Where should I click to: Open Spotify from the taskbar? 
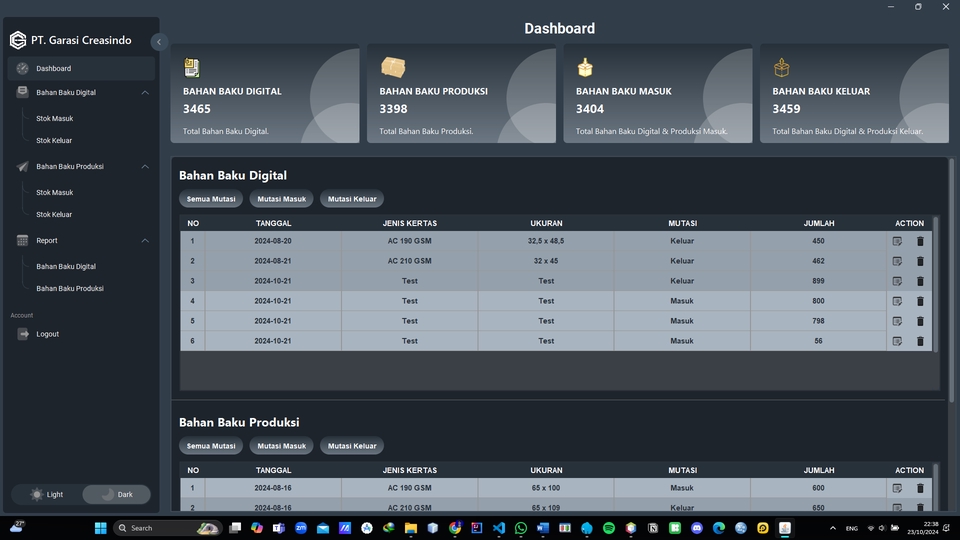[x=609, y=528]
